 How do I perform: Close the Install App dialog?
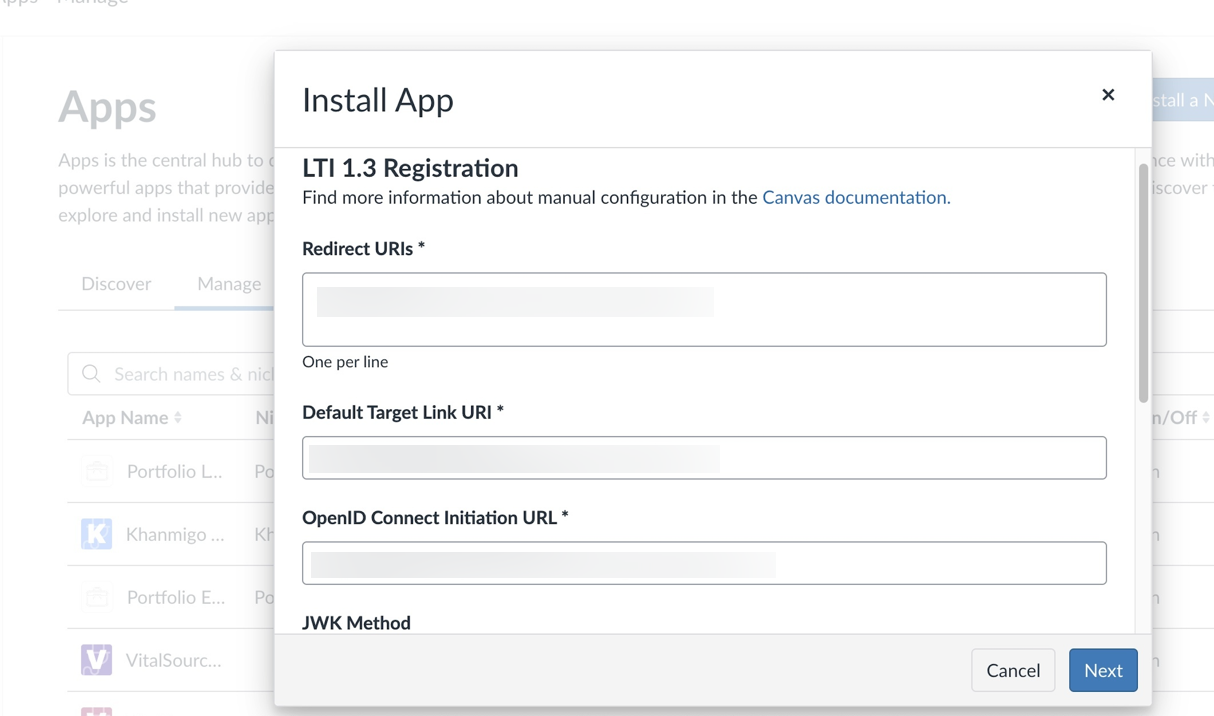point(1108,95)
